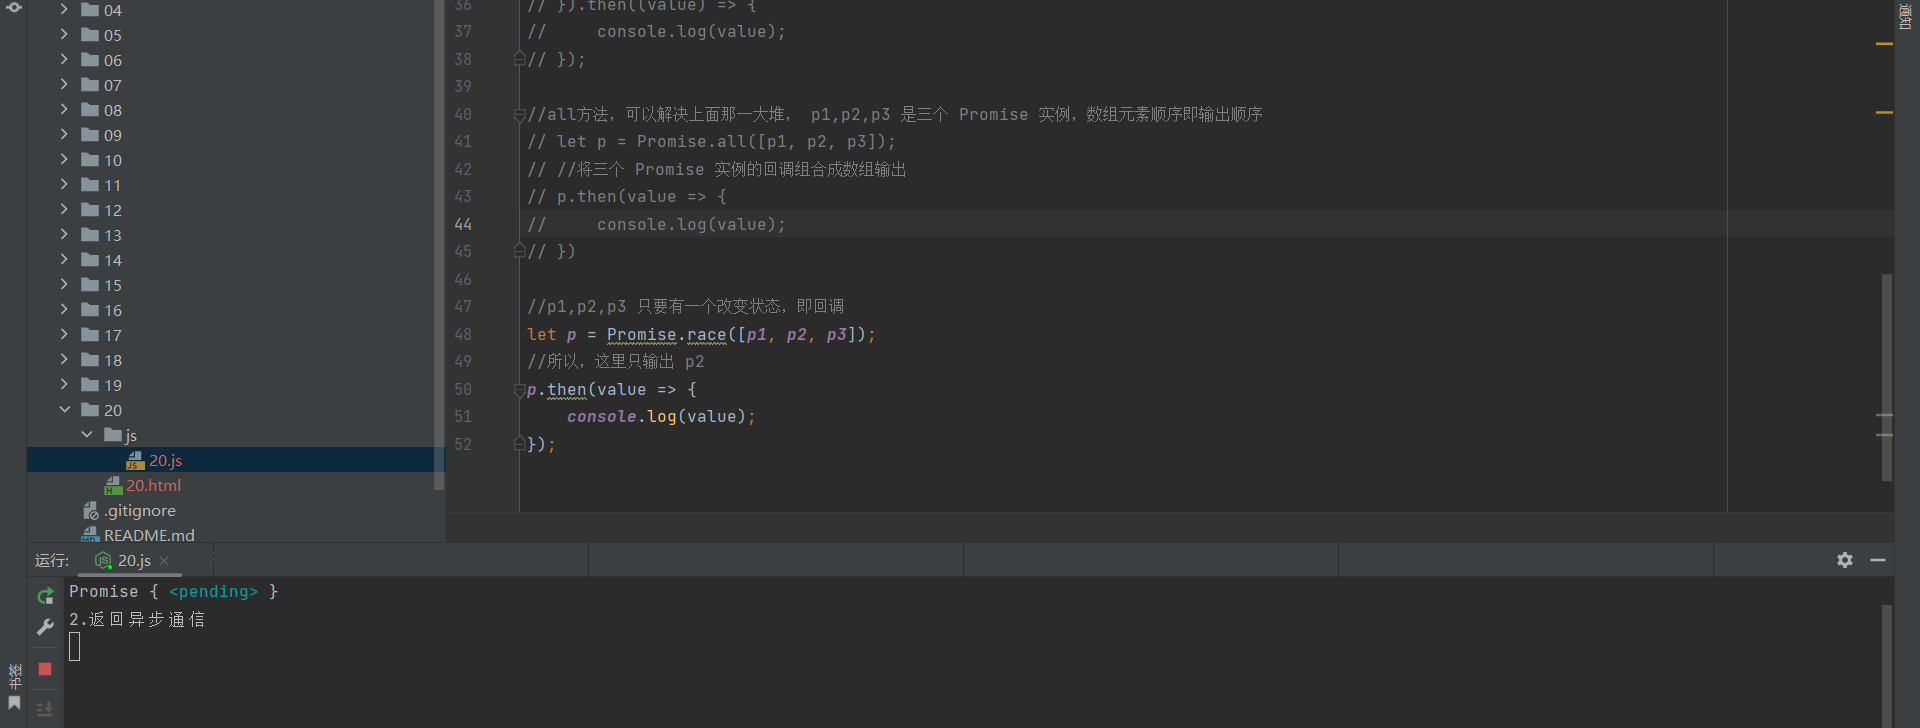Expand folder 05 in project tree
This screenshot has height=728, width=1920.
click(x=64, y=35)
